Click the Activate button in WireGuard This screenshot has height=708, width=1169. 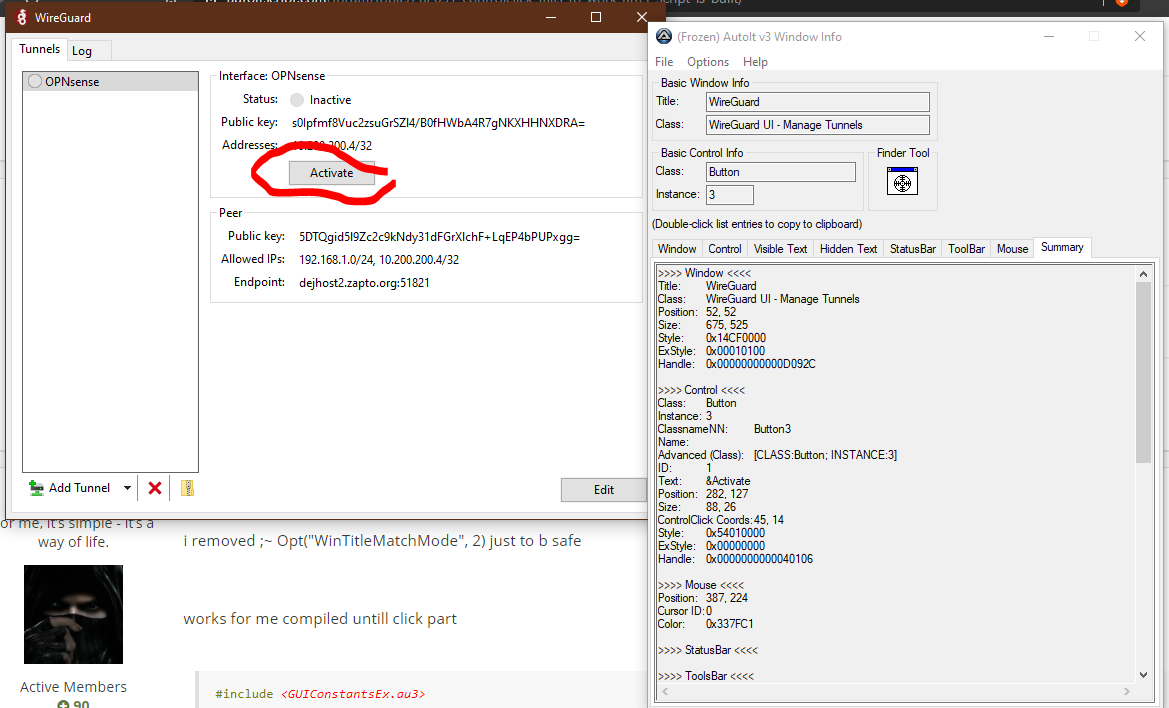click(x=332, y=173)
